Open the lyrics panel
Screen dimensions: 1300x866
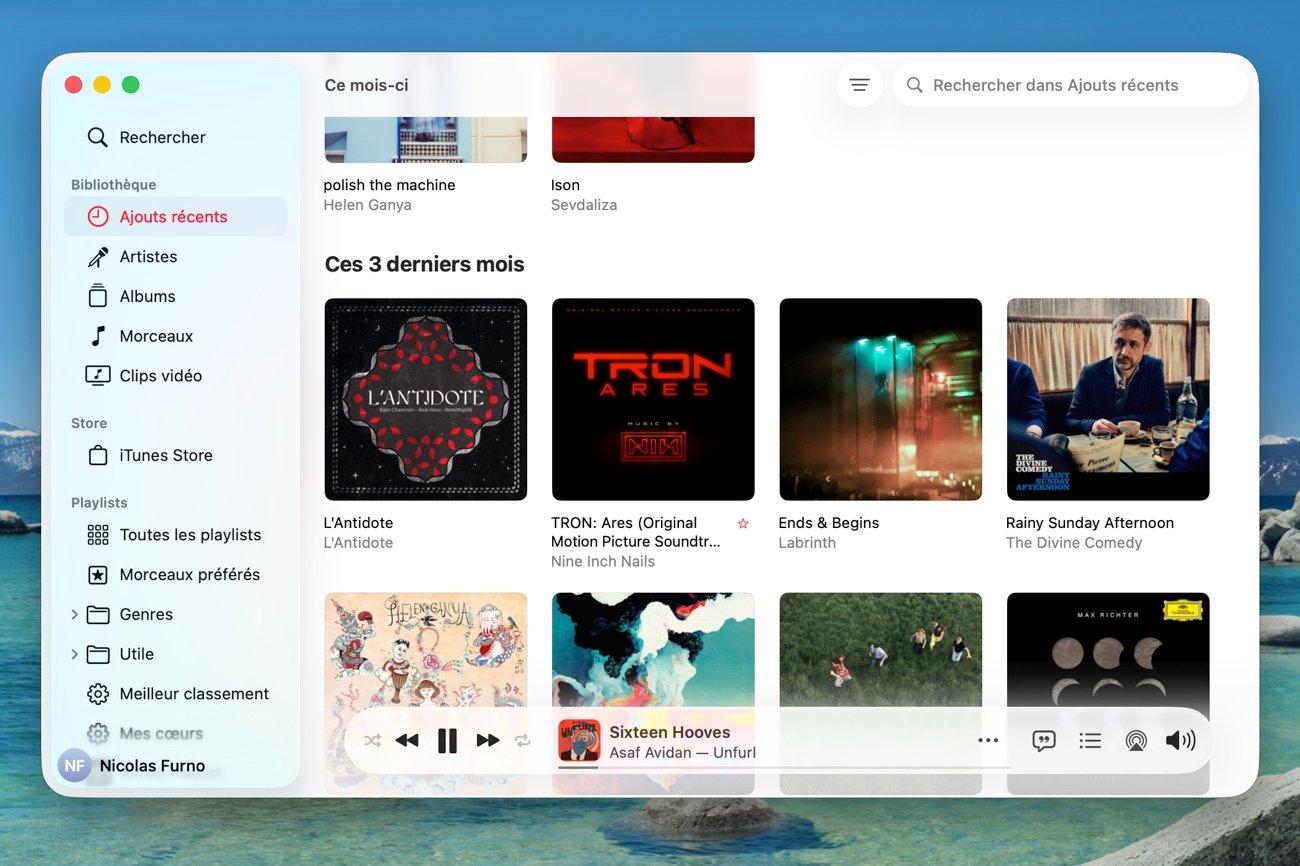1043,741
